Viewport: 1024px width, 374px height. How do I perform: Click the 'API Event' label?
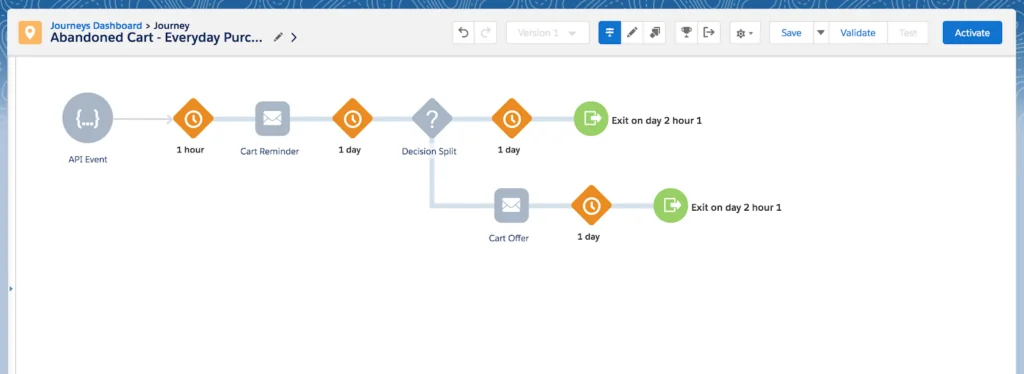pos(88,159)
